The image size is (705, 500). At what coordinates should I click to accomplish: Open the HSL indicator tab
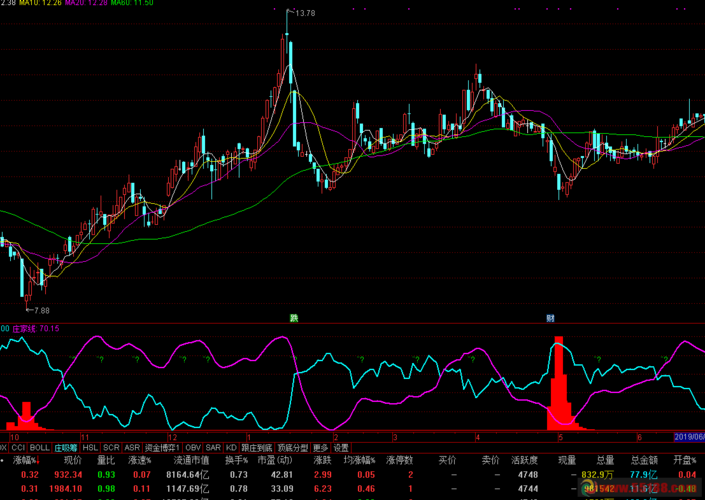90,448
